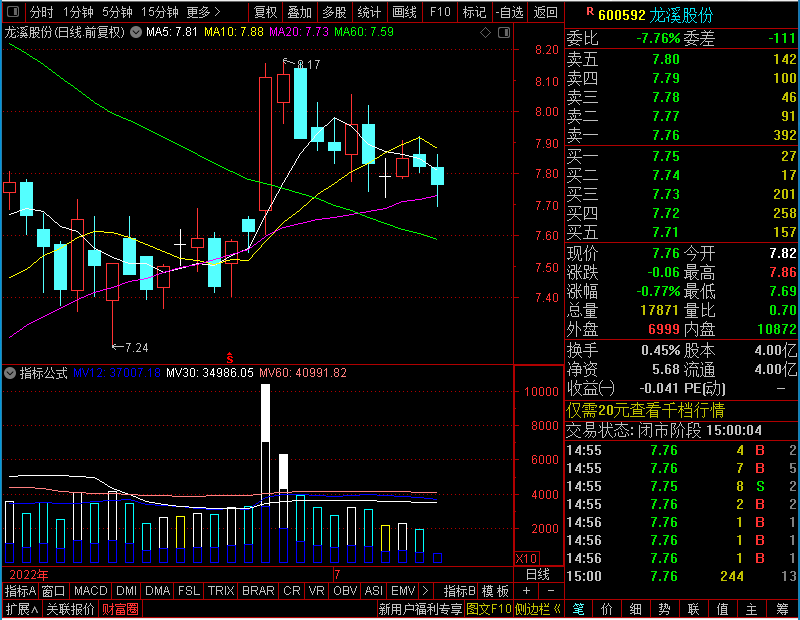Click the 卖一 price 7.76
Screen dimensions: 800x620
(x=666, y=135)
